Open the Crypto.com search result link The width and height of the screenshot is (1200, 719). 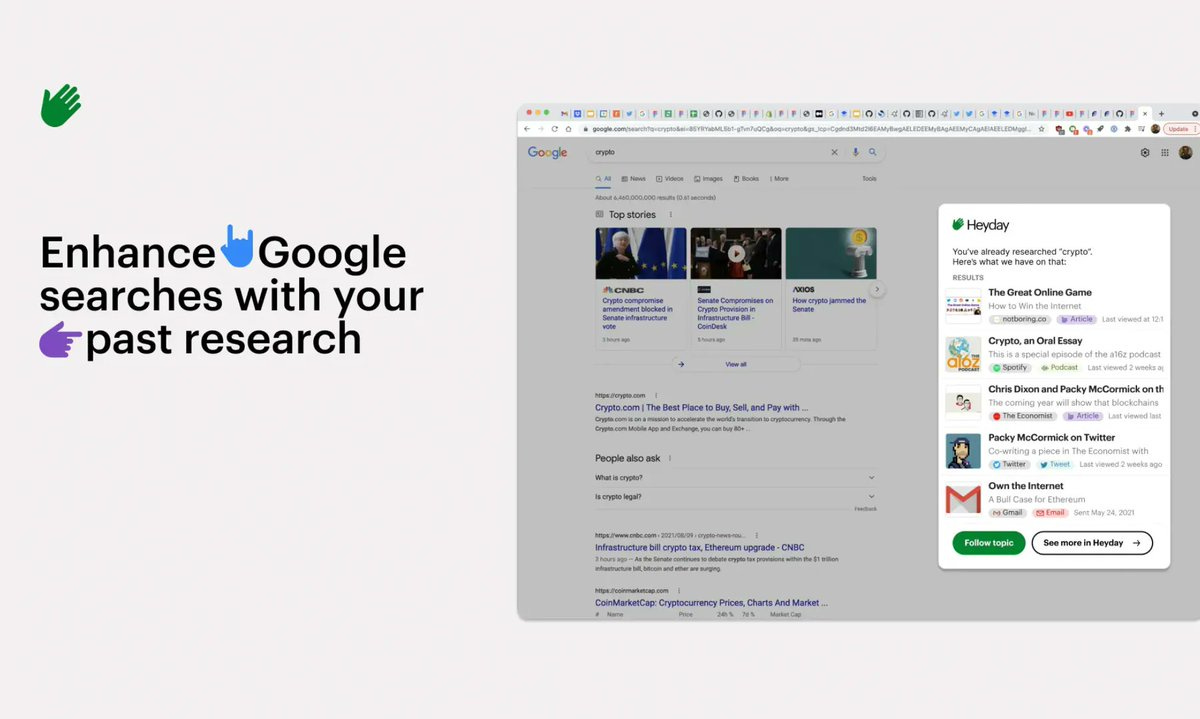pos(702,408)
